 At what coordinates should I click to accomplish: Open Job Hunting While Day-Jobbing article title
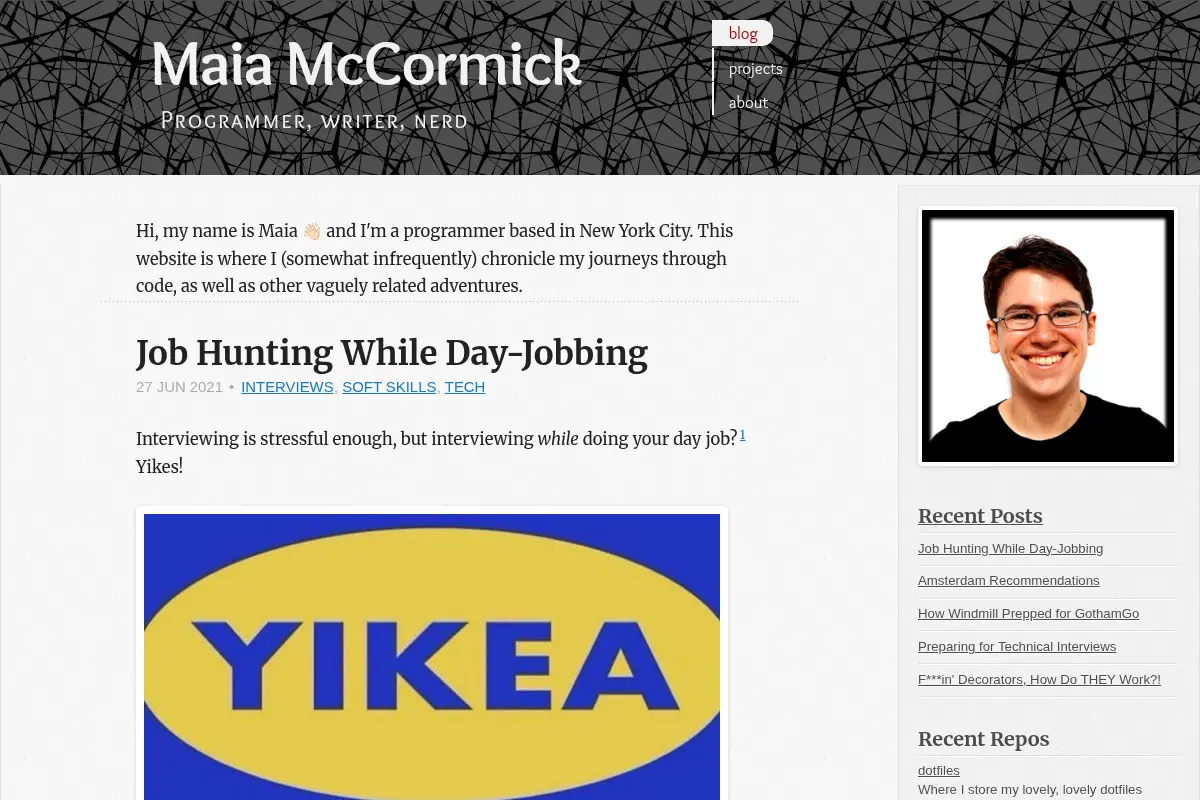392,353
